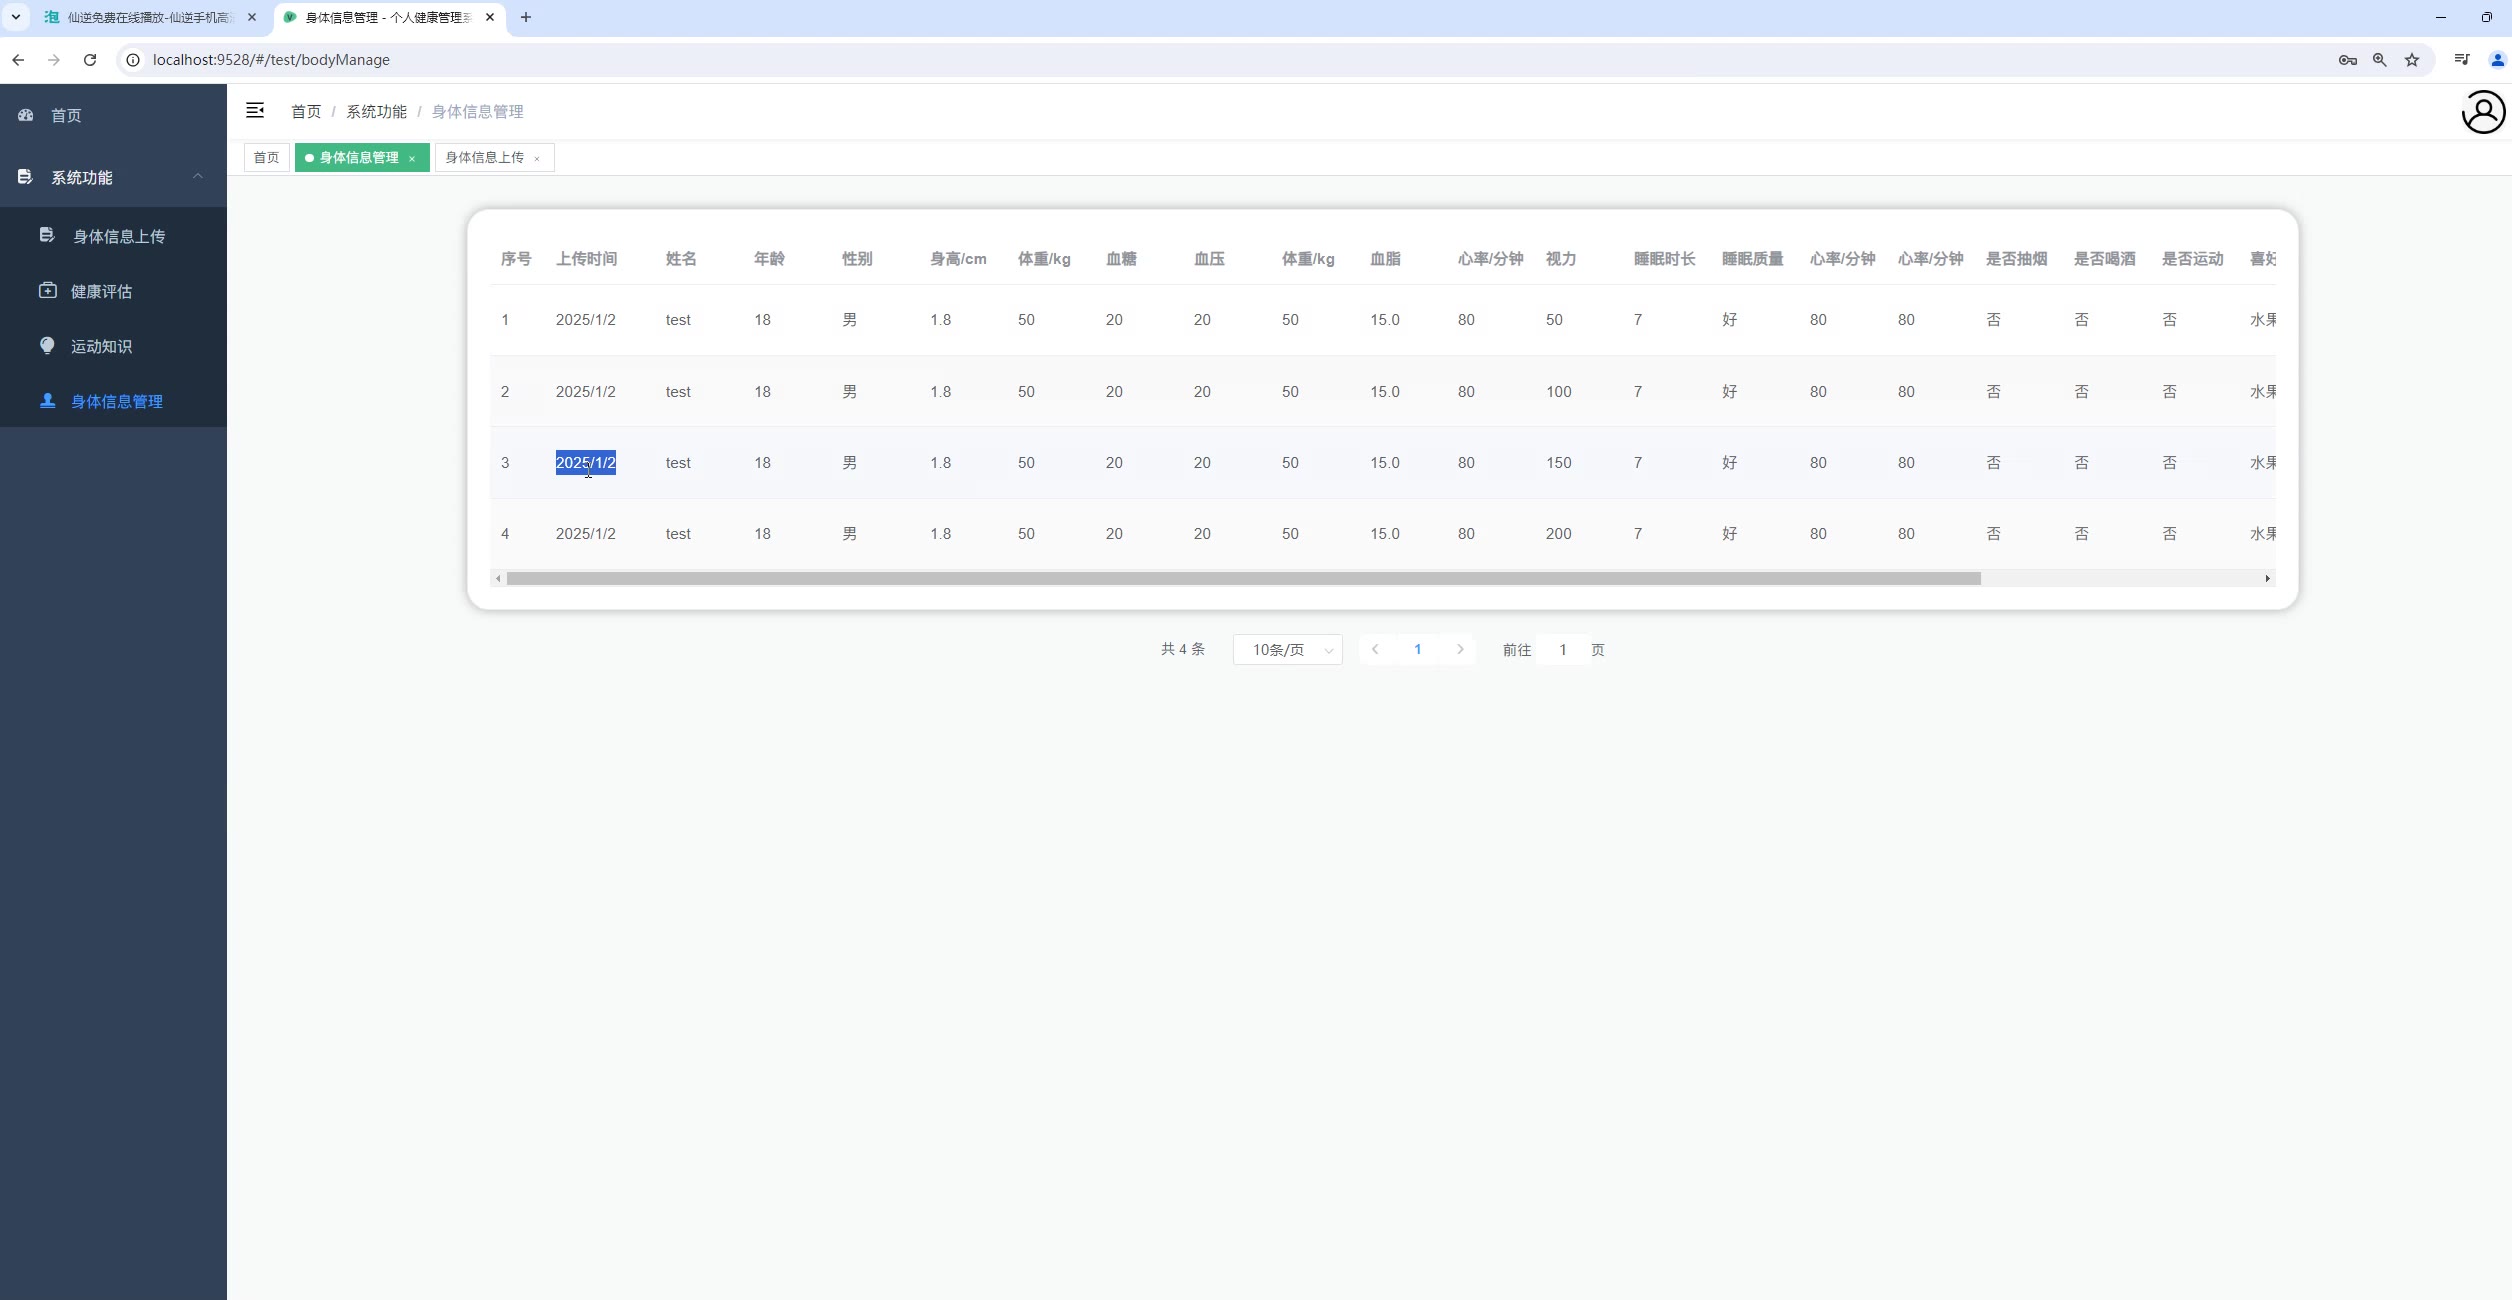Click the lightbulb icon for 运动知识
Image resolution: width=2512 pixels, height=1300 pixels.
pyautogui.click(x=47, y=345)
